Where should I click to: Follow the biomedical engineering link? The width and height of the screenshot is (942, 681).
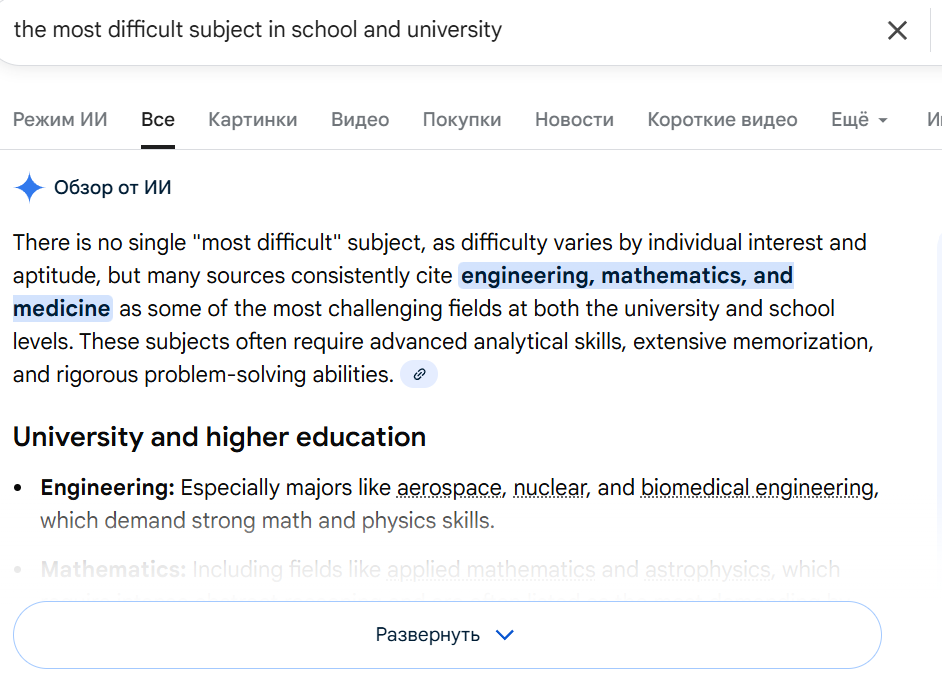click(x=757, y=488)
